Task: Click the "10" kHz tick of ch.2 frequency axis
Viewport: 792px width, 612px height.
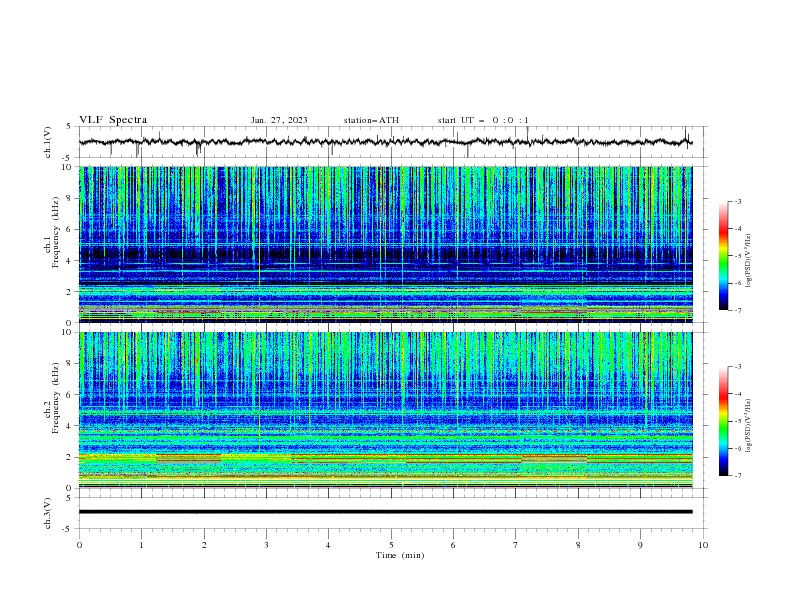Action: coord(69,332)
